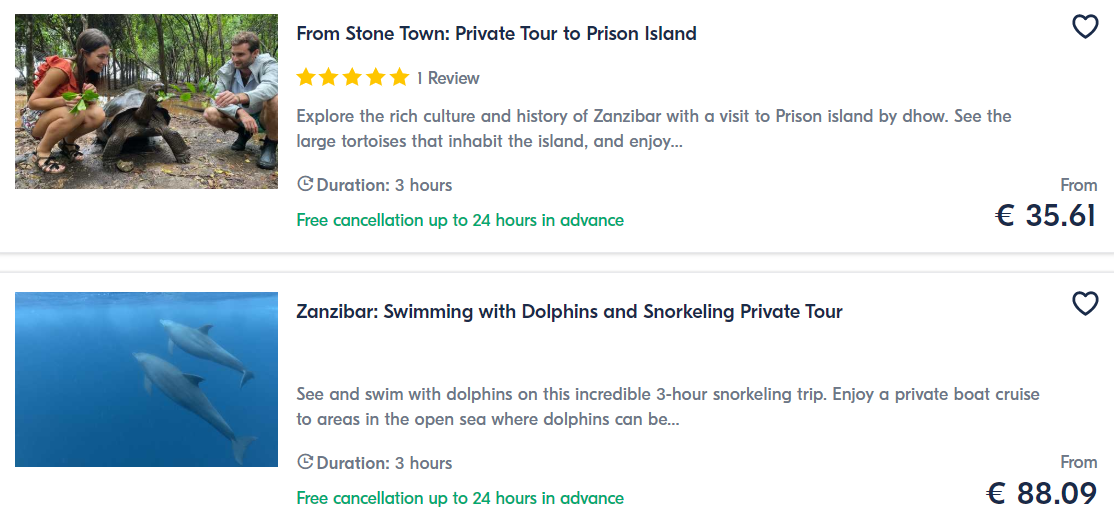Open 'Zanzibar: Swimming with Dolphins and Snorkeling' title

[x=569, y=311]
